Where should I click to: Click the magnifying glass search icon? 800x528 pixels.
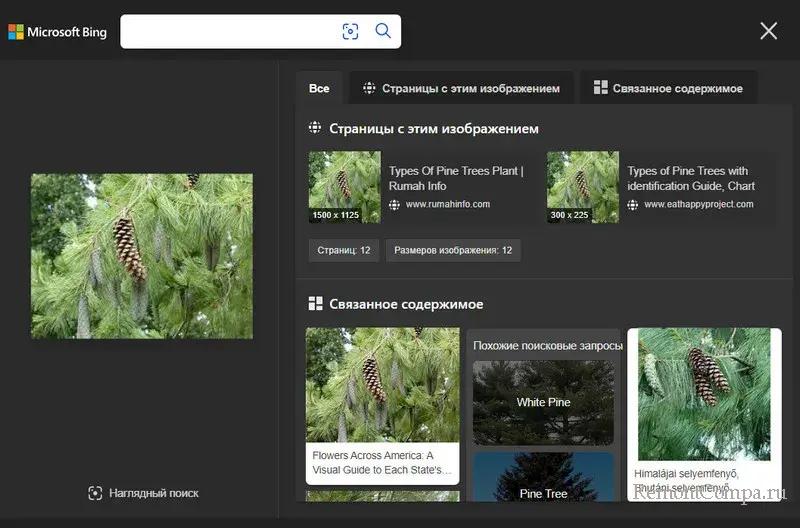(383, 31)
